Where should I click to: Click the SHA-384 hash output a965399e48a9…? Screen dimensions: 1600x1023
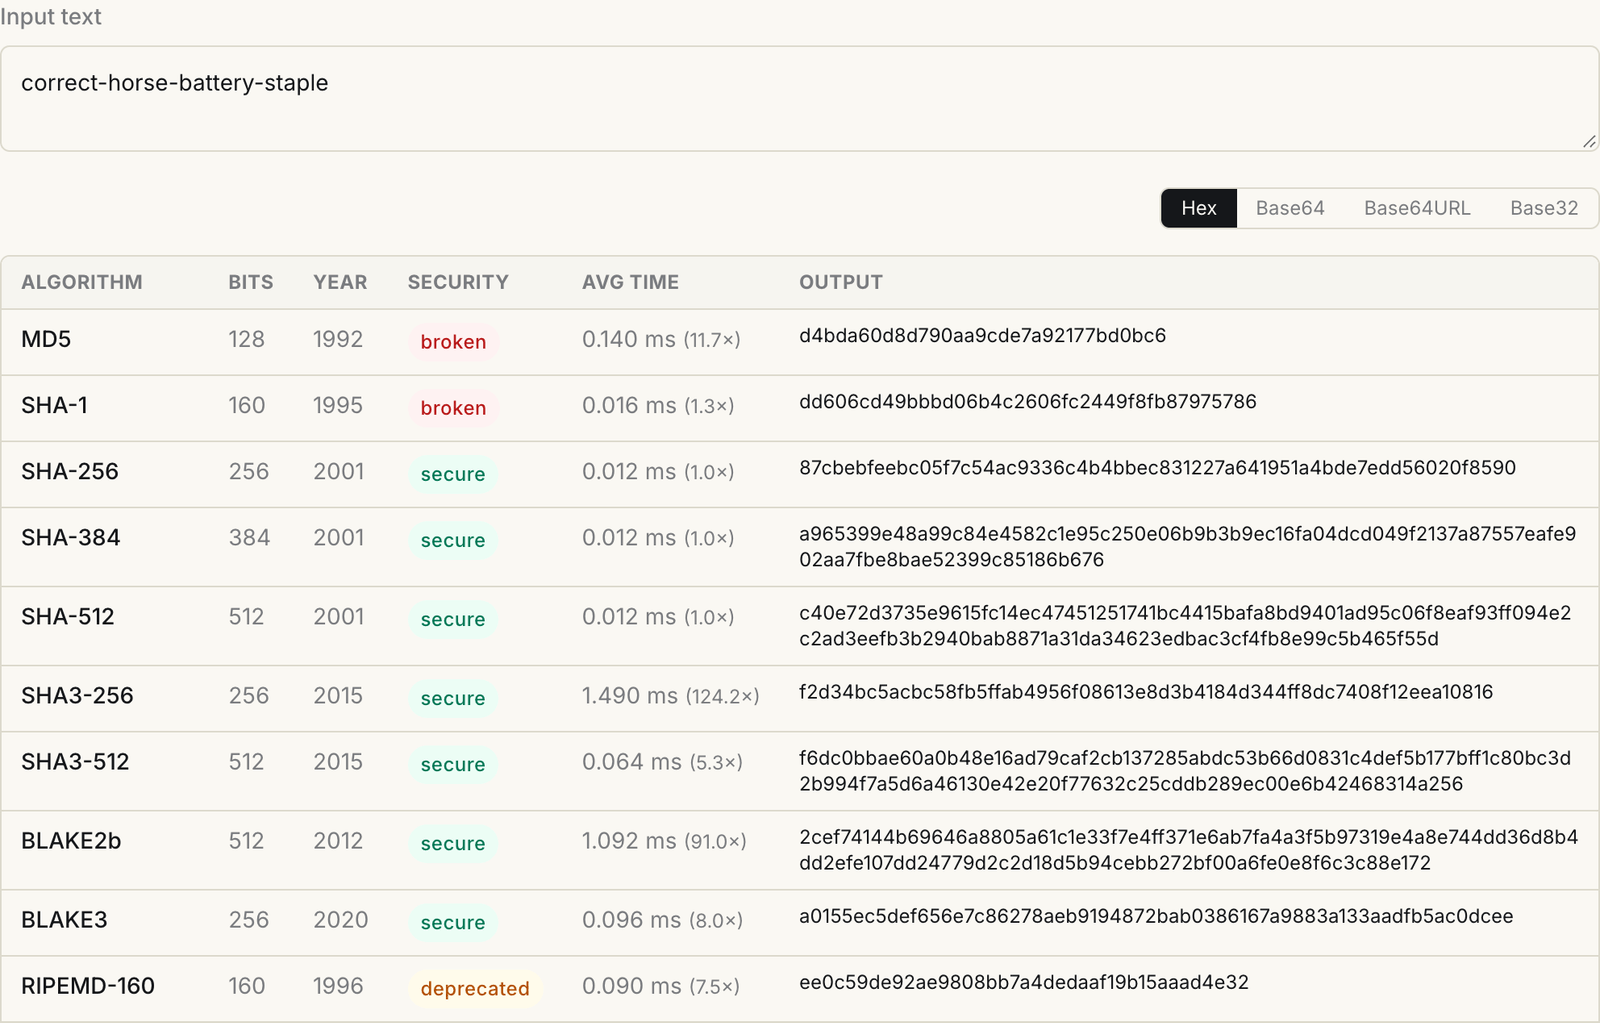tap(1187, 546)
